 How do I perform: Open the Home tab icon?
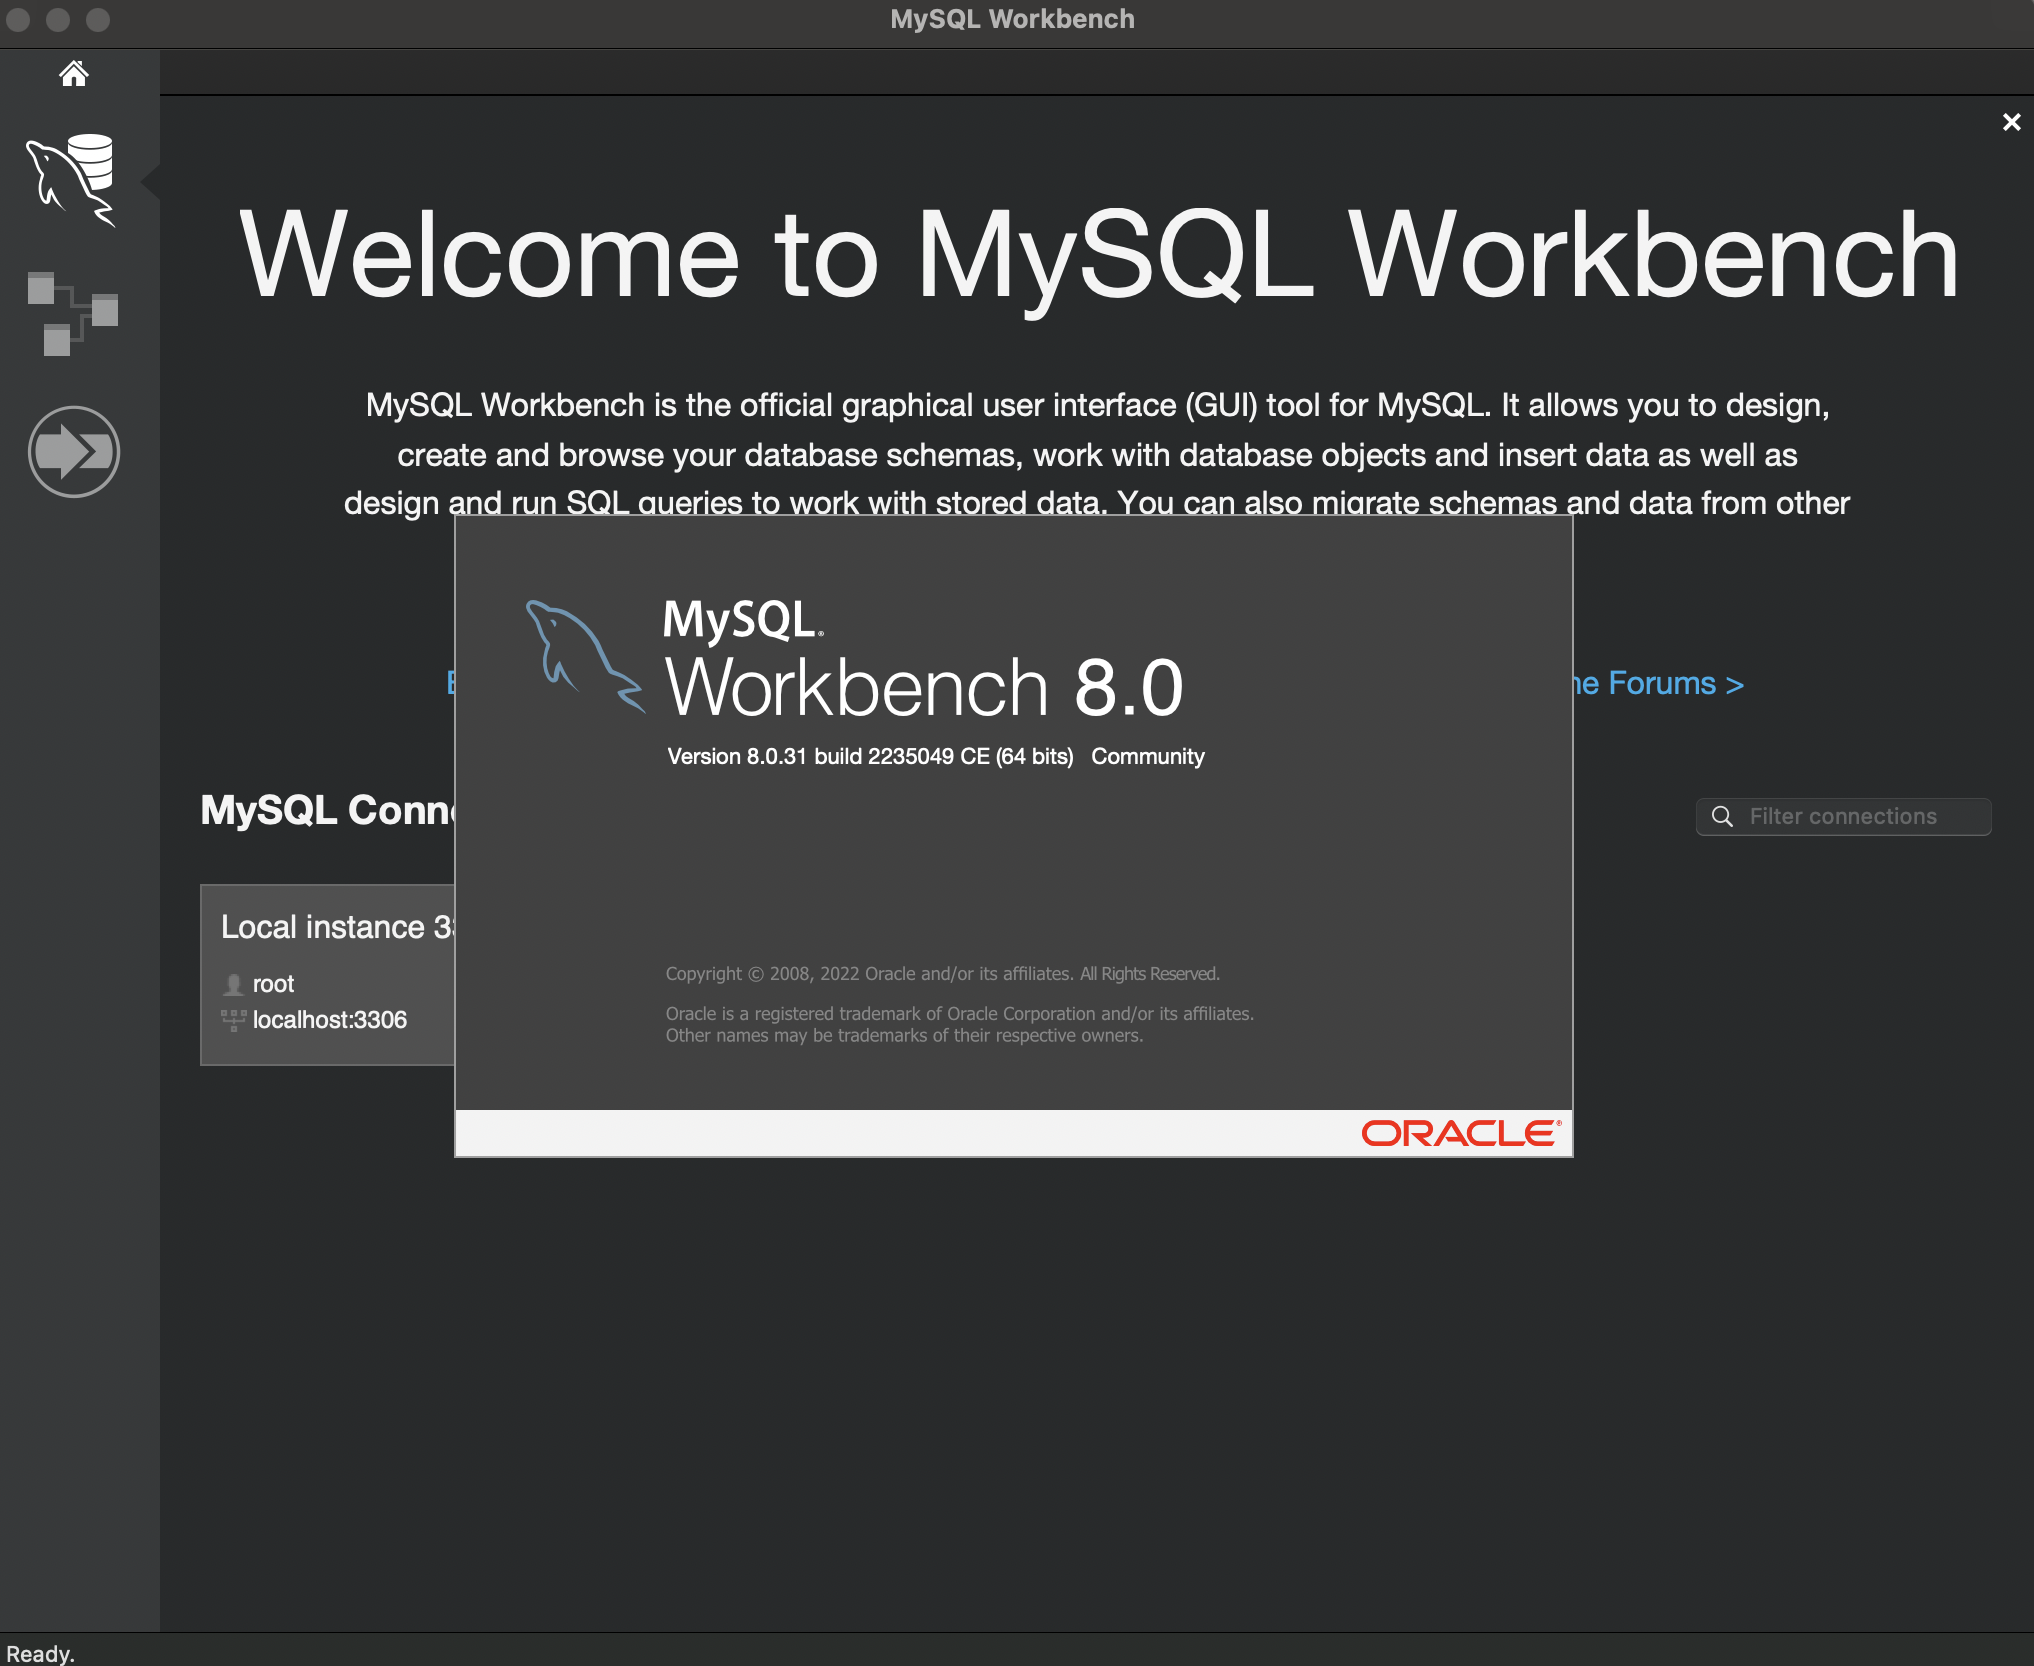73,73
